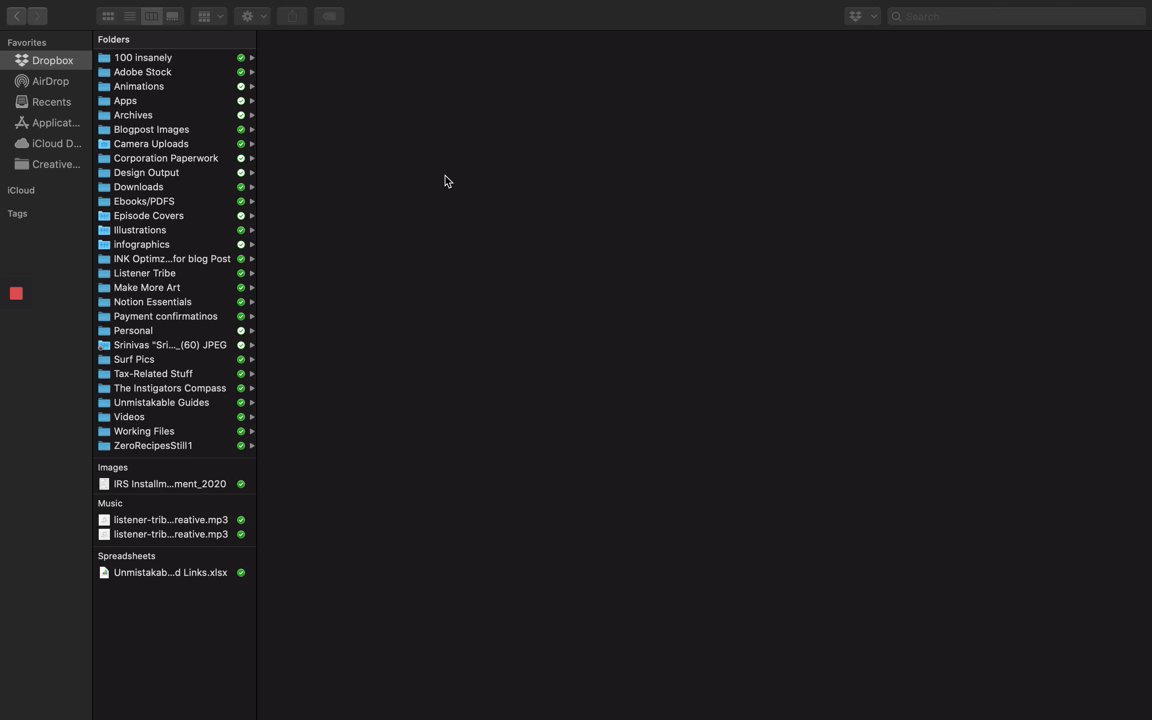Screen dimensions: 1152x720
Task: Select the Working Files folder
Action: [x=175, y=431]
